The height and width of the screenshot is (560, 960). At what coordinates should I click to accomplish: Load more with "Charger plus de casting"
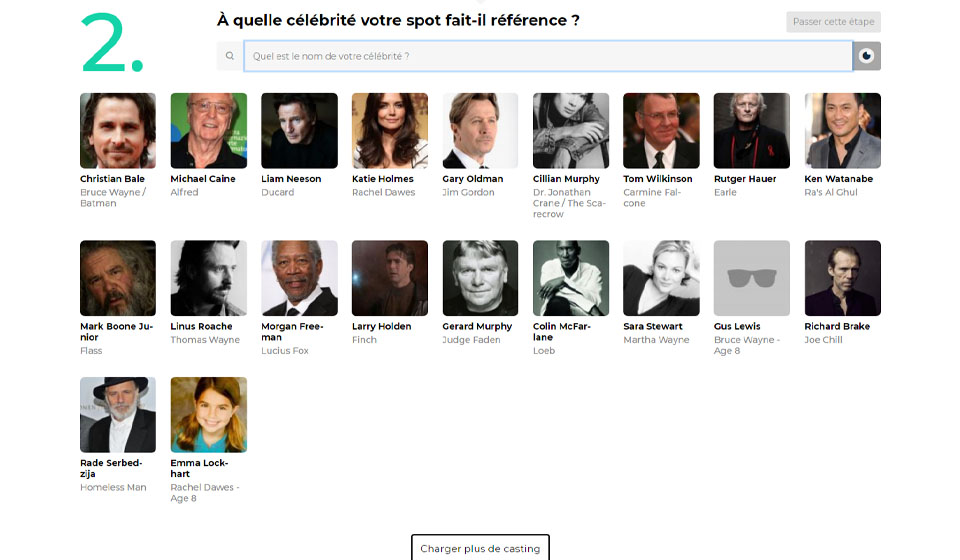480,548
